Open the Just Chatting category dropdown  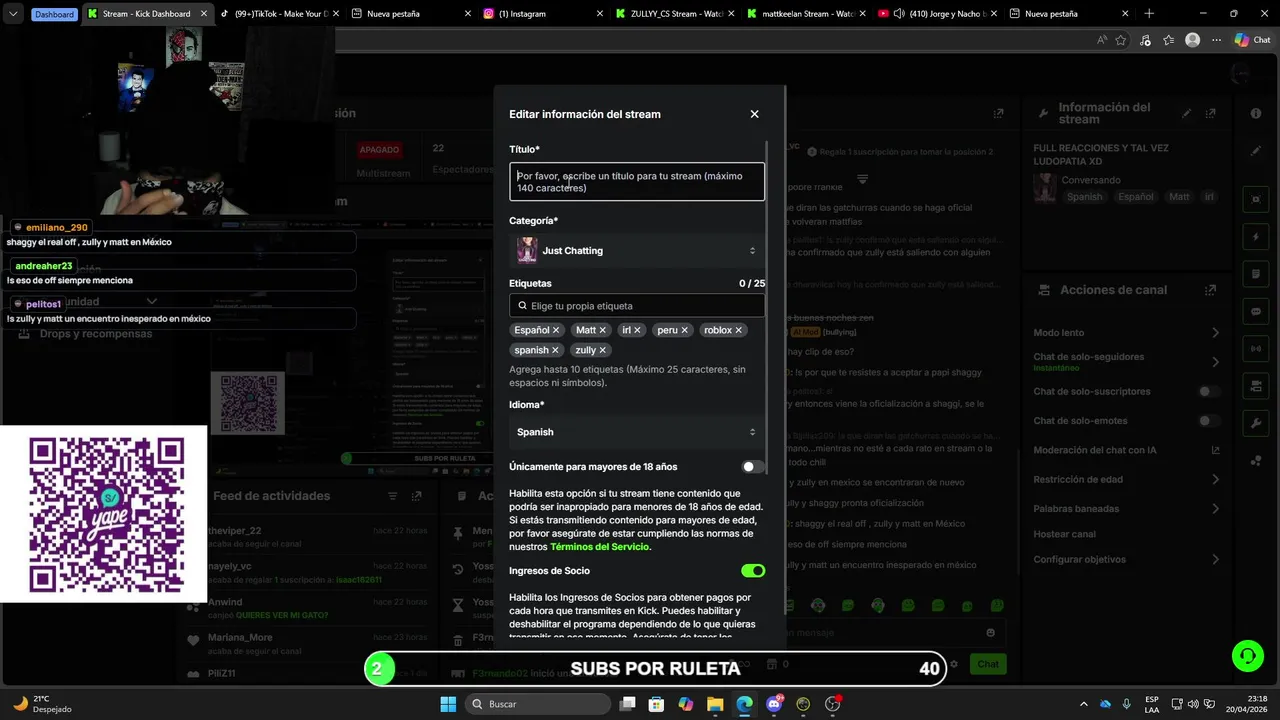[637, 251]
